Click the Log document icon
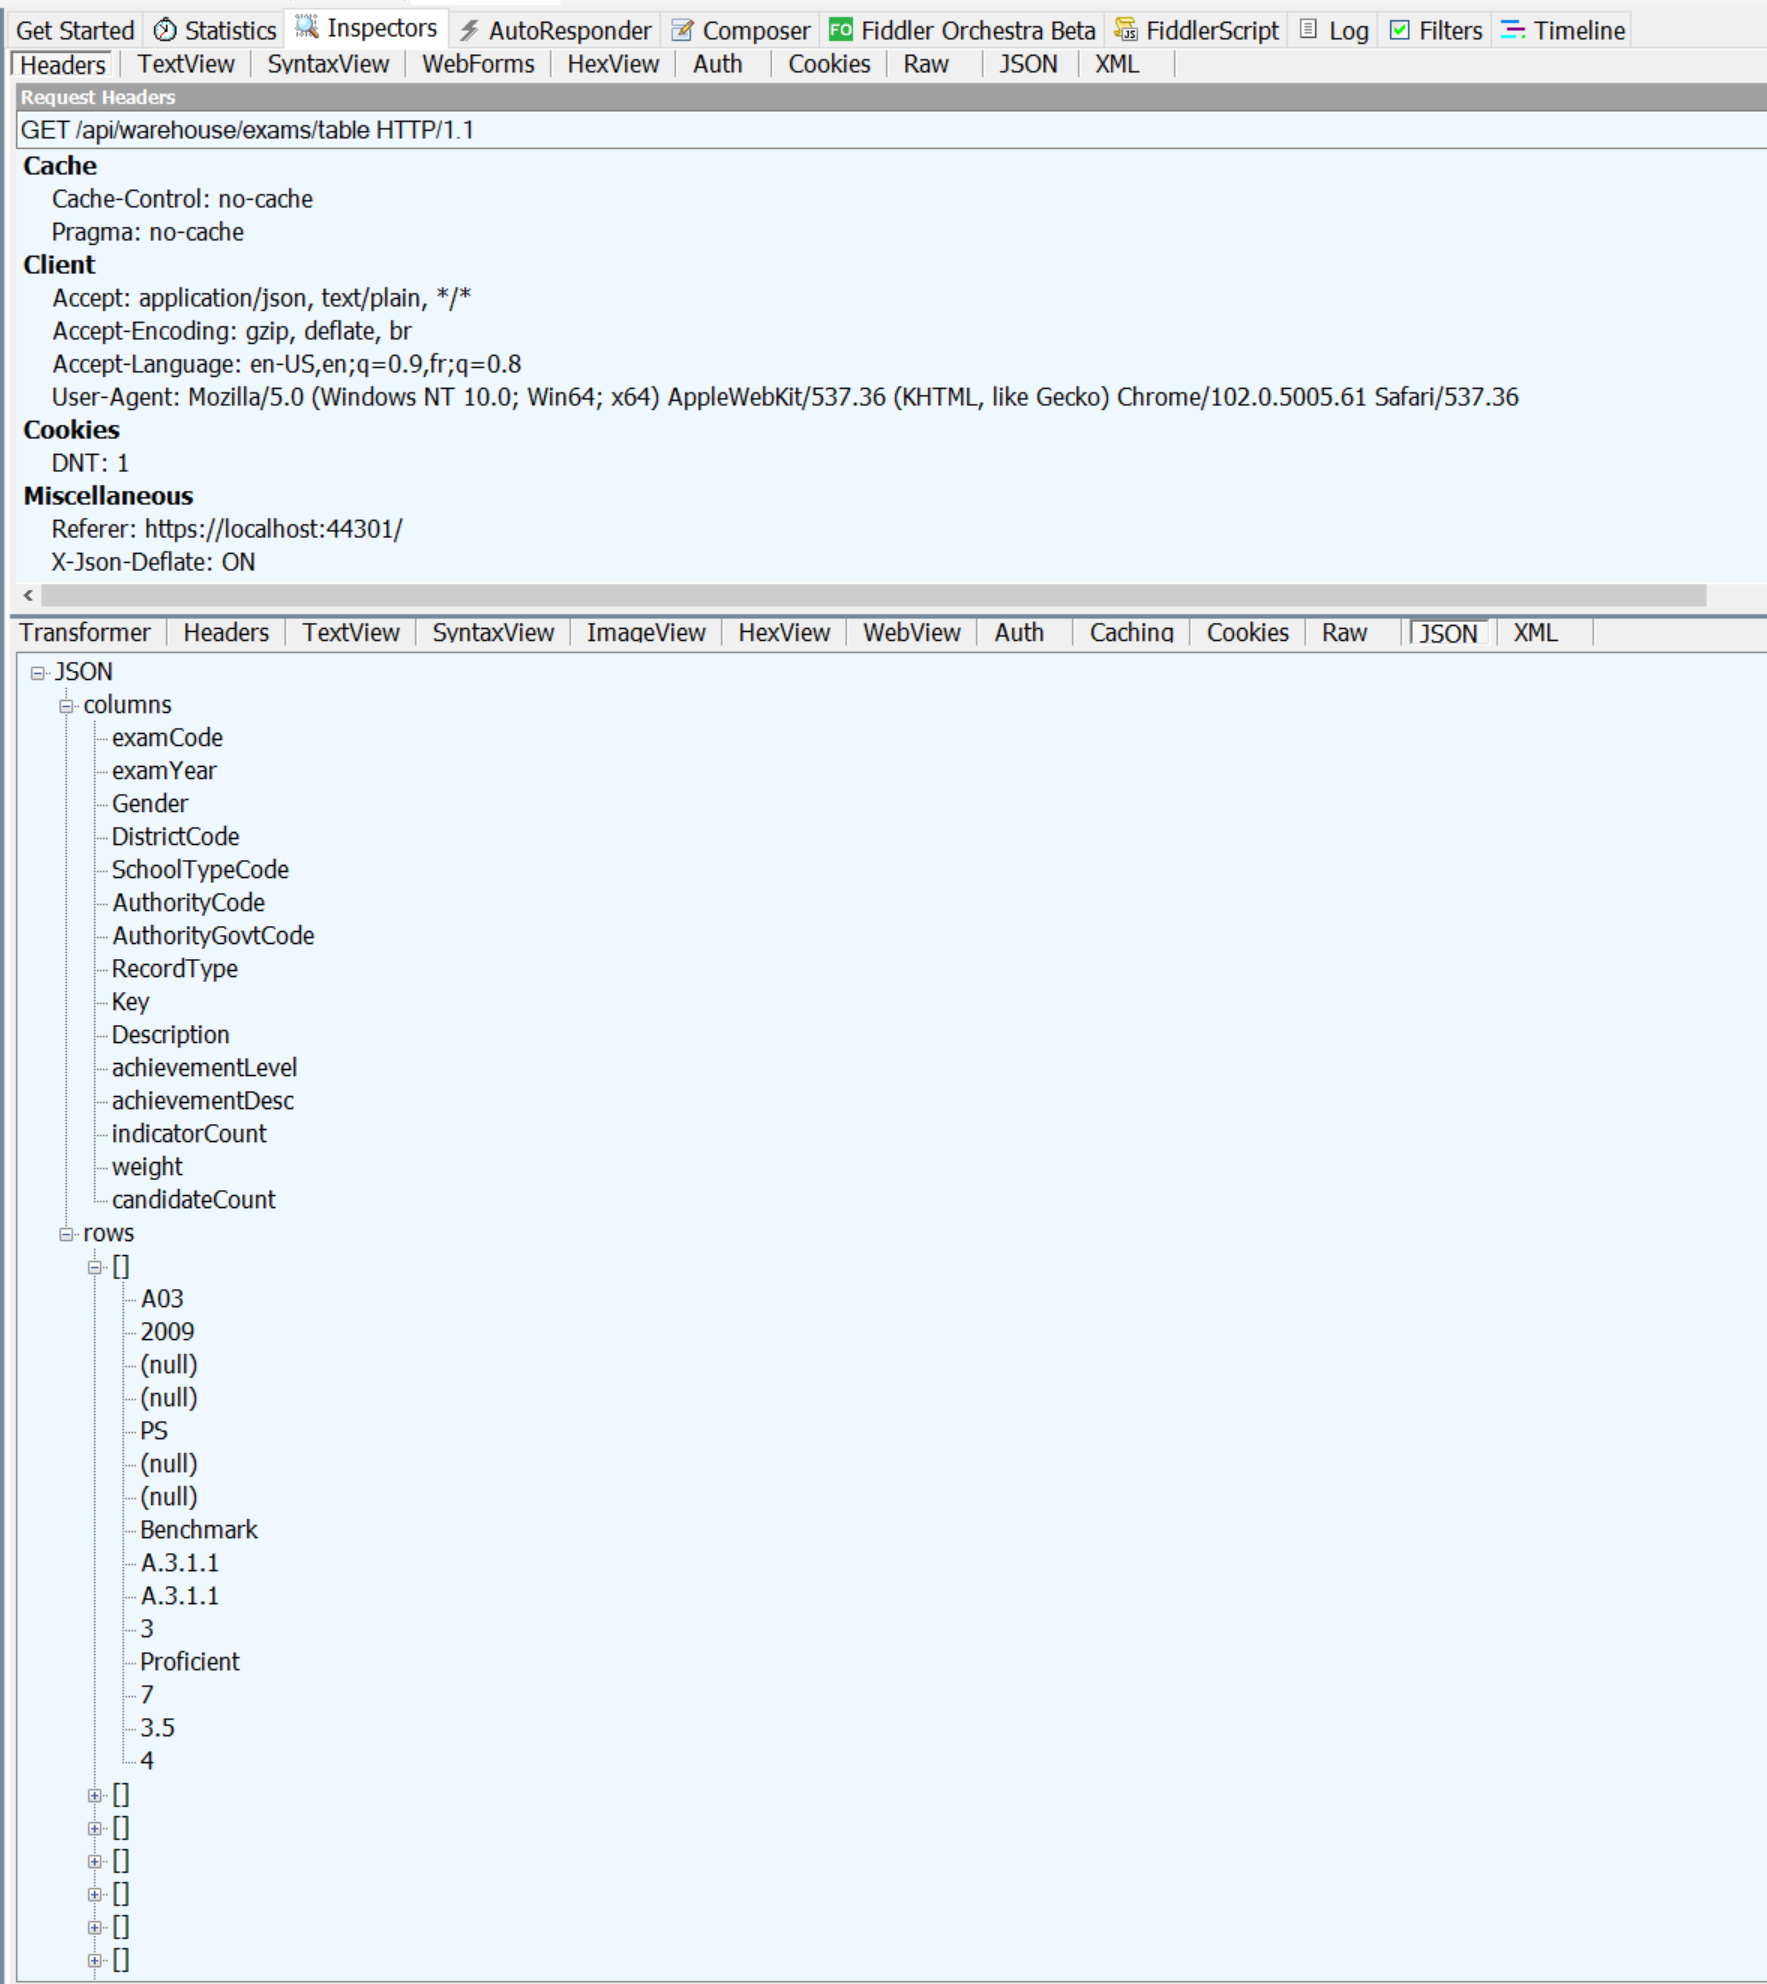1767x1984 pixels. pyautogui.click(x=1308, y=30)
